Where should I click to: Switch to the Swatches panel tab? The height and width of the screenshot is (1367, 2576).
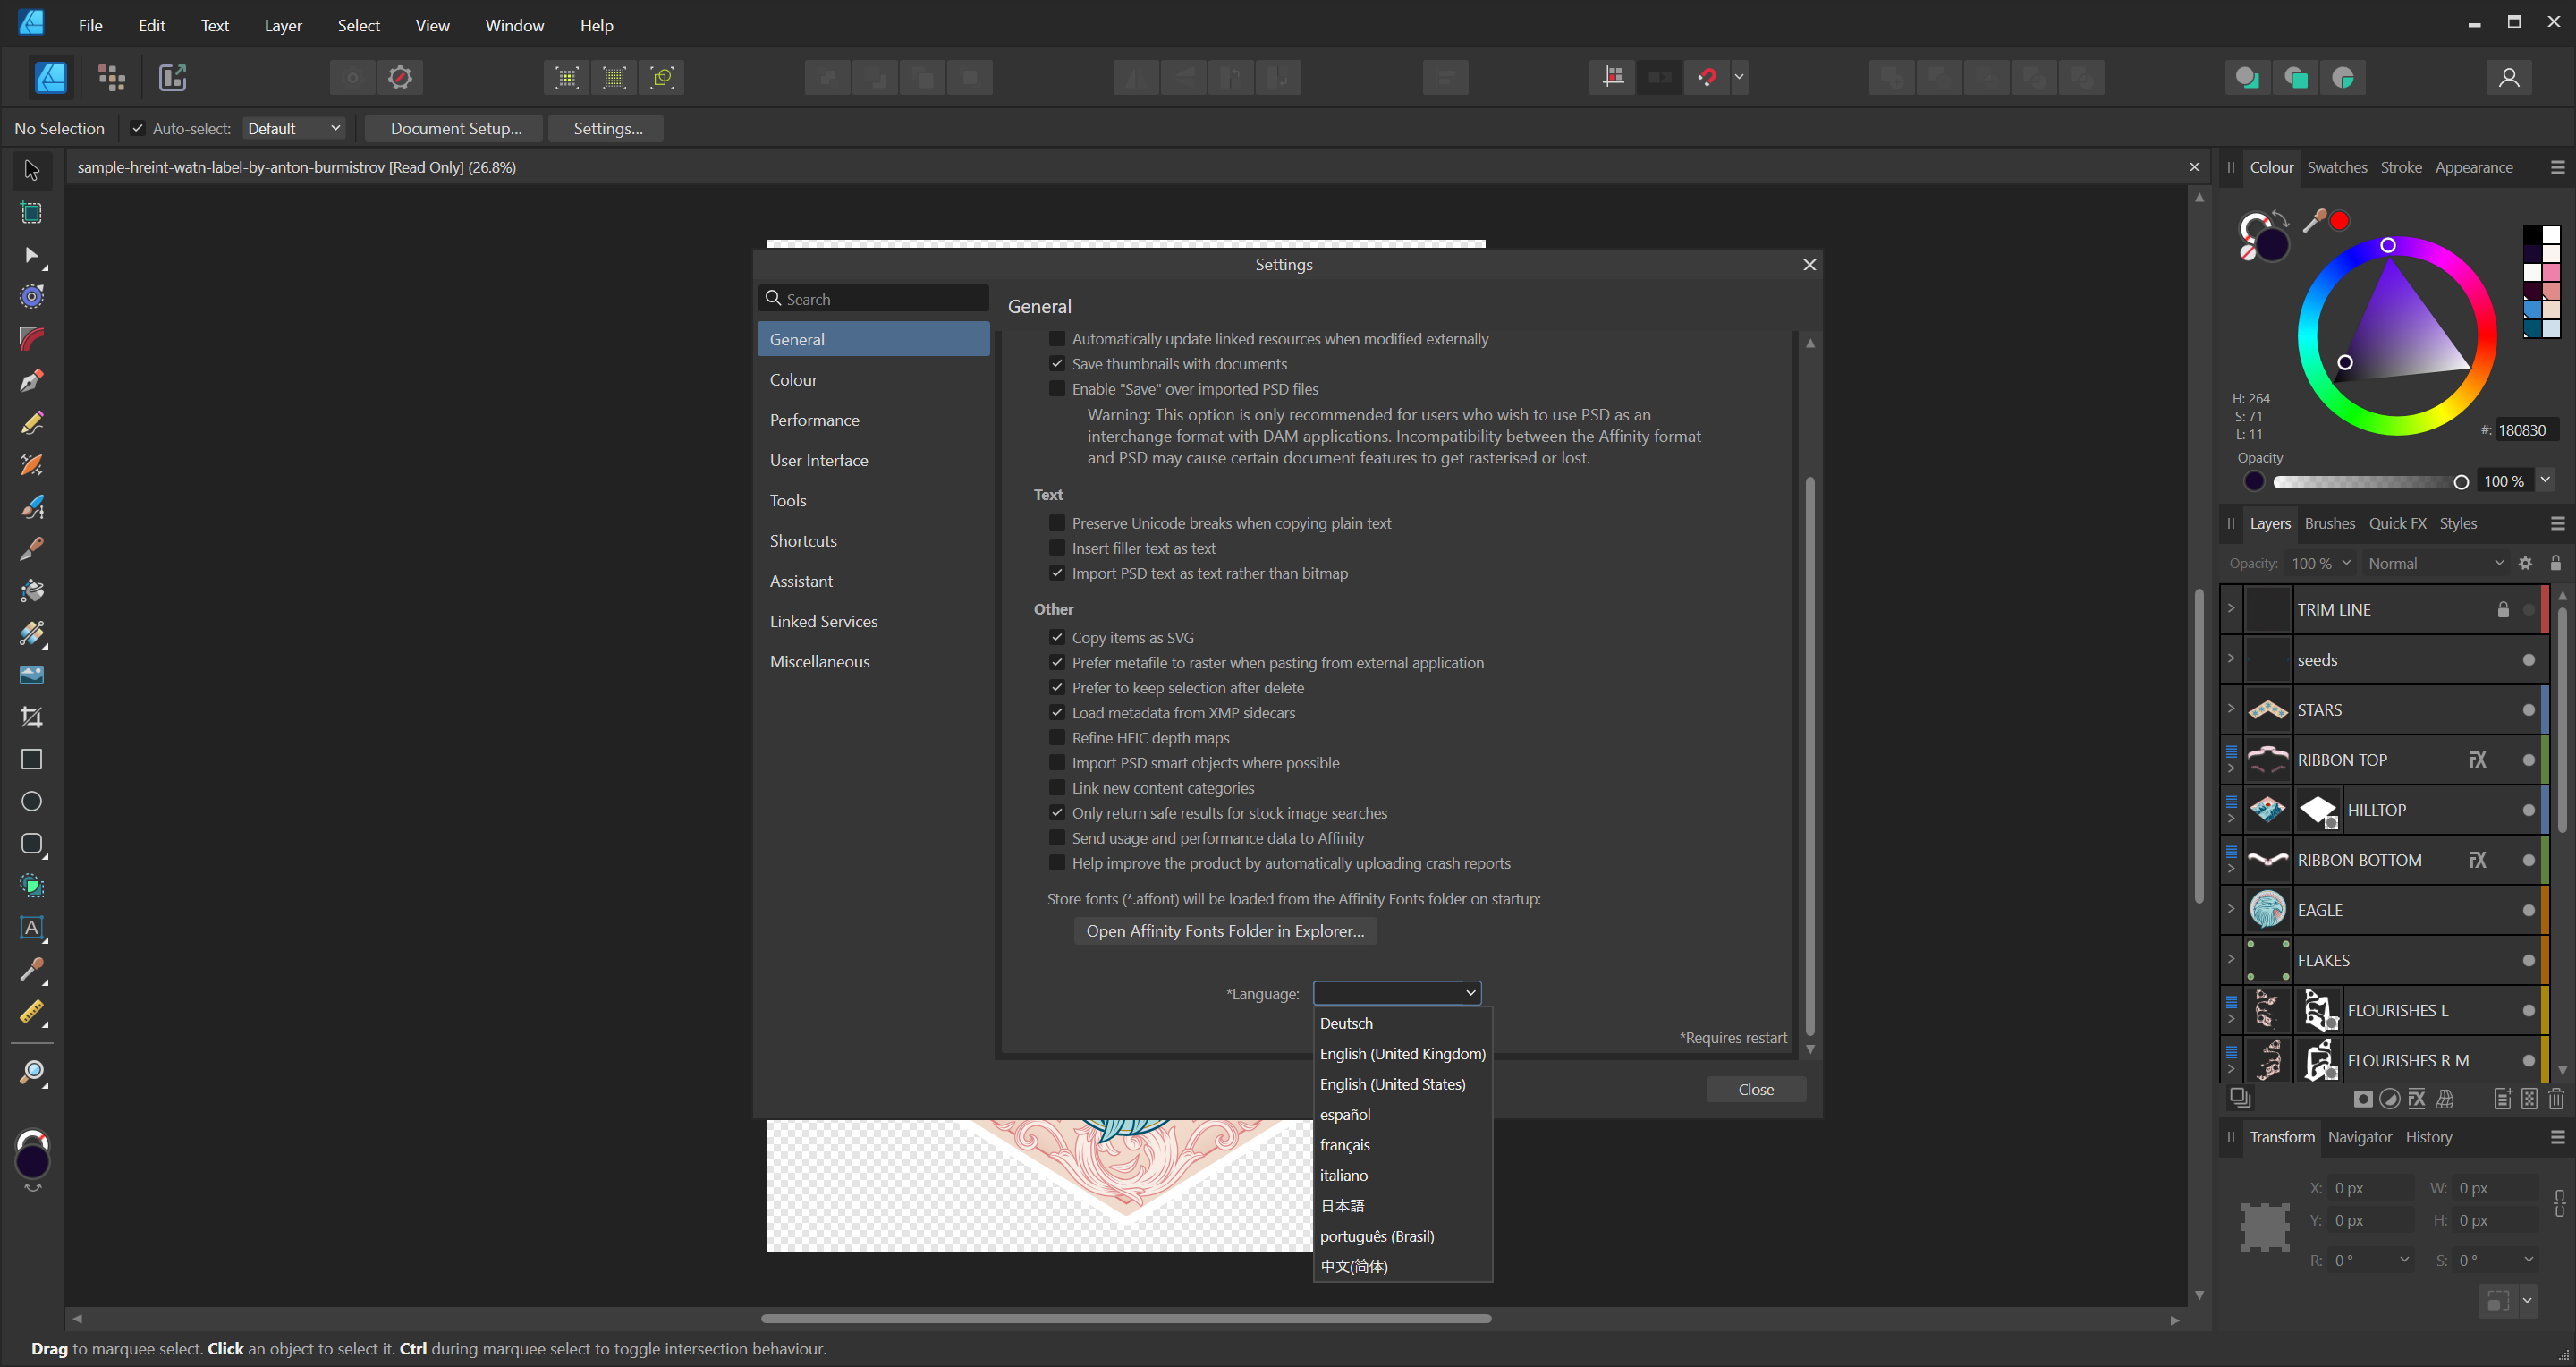click(2336, 167)
